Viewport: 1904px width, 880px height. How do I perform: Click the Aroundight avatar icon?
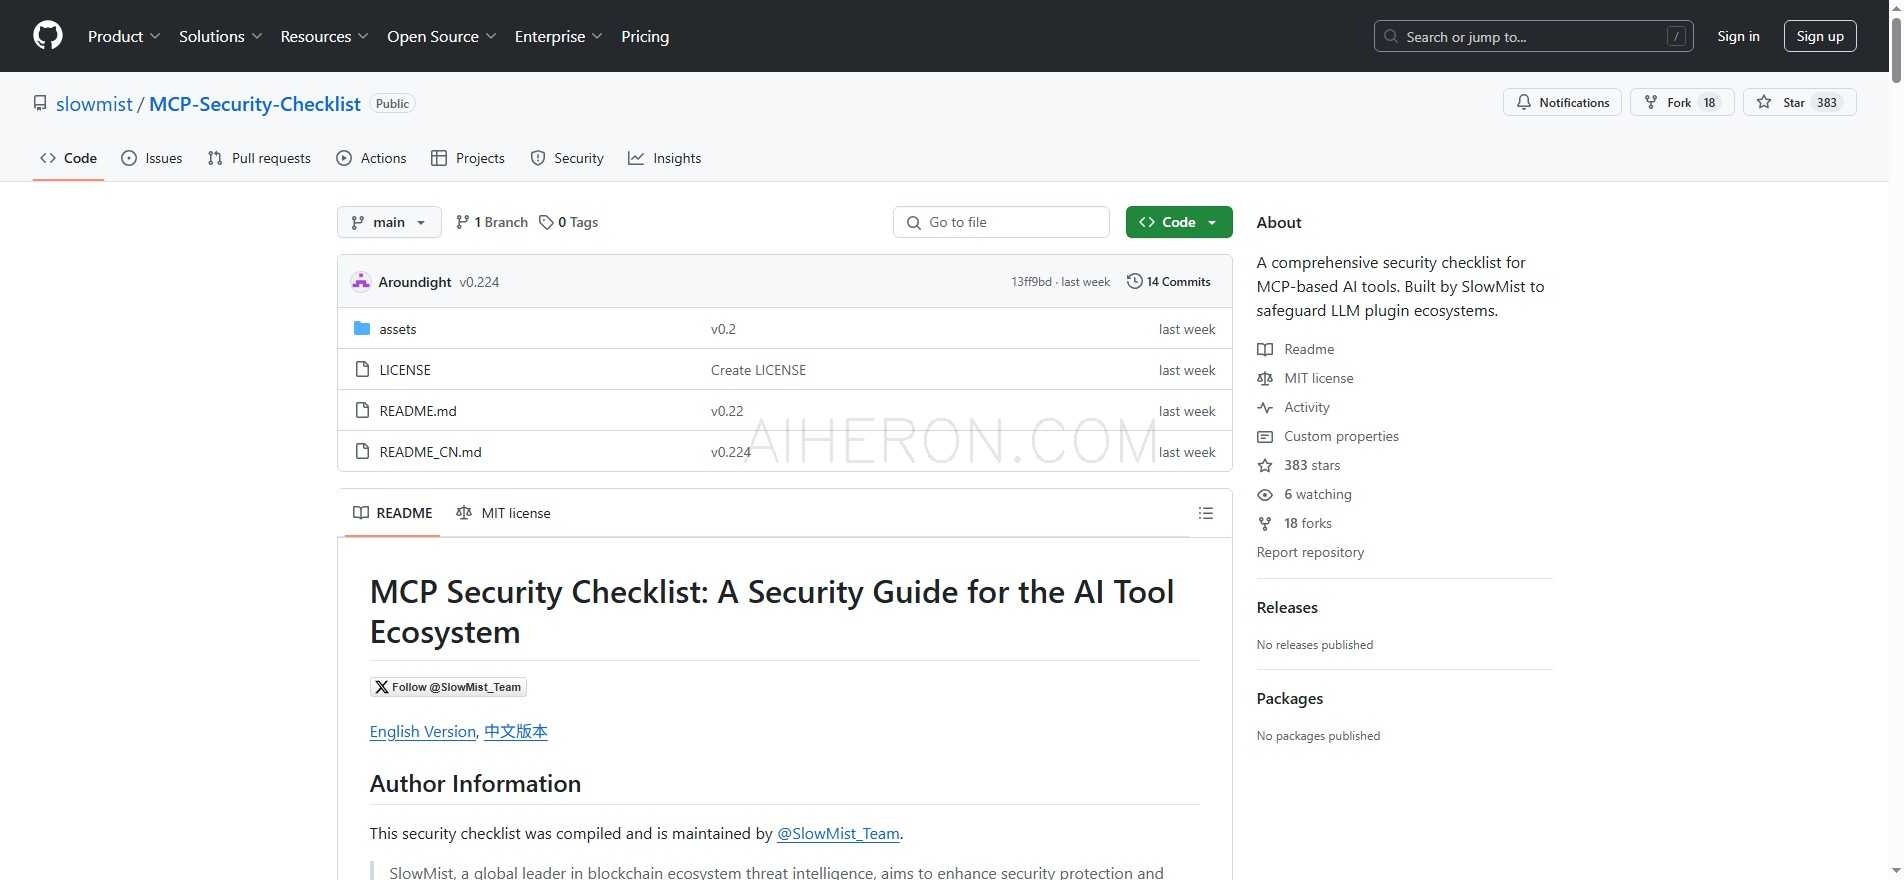pyautogui.click(x=361, y=282)
